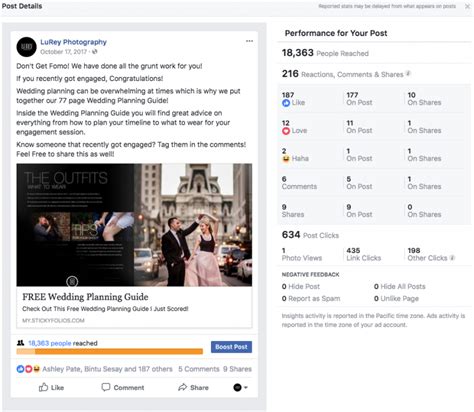Click Ashley Pate, Bintu Sesay and 187 others

click(x=107, y=369)
